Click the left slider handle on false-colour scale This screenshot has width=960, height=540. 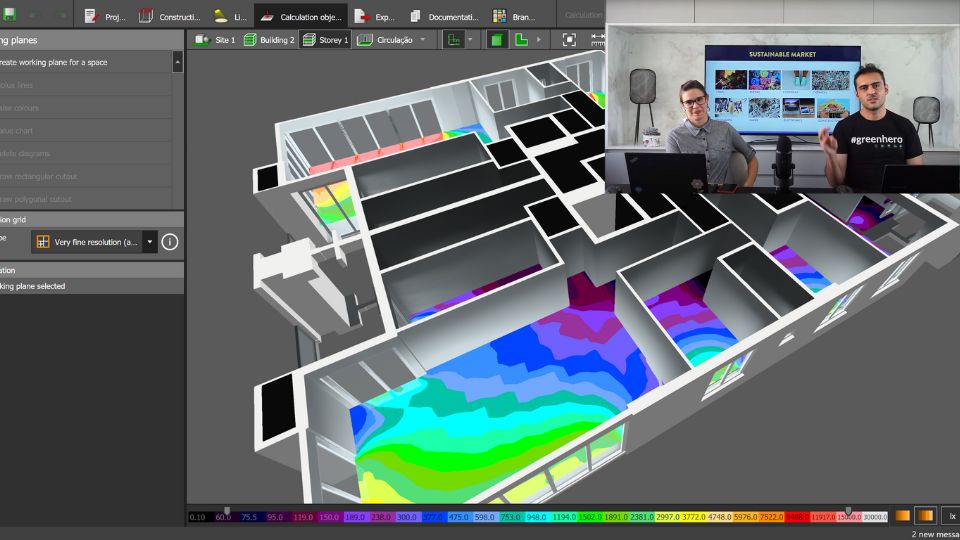pos(227,510)
